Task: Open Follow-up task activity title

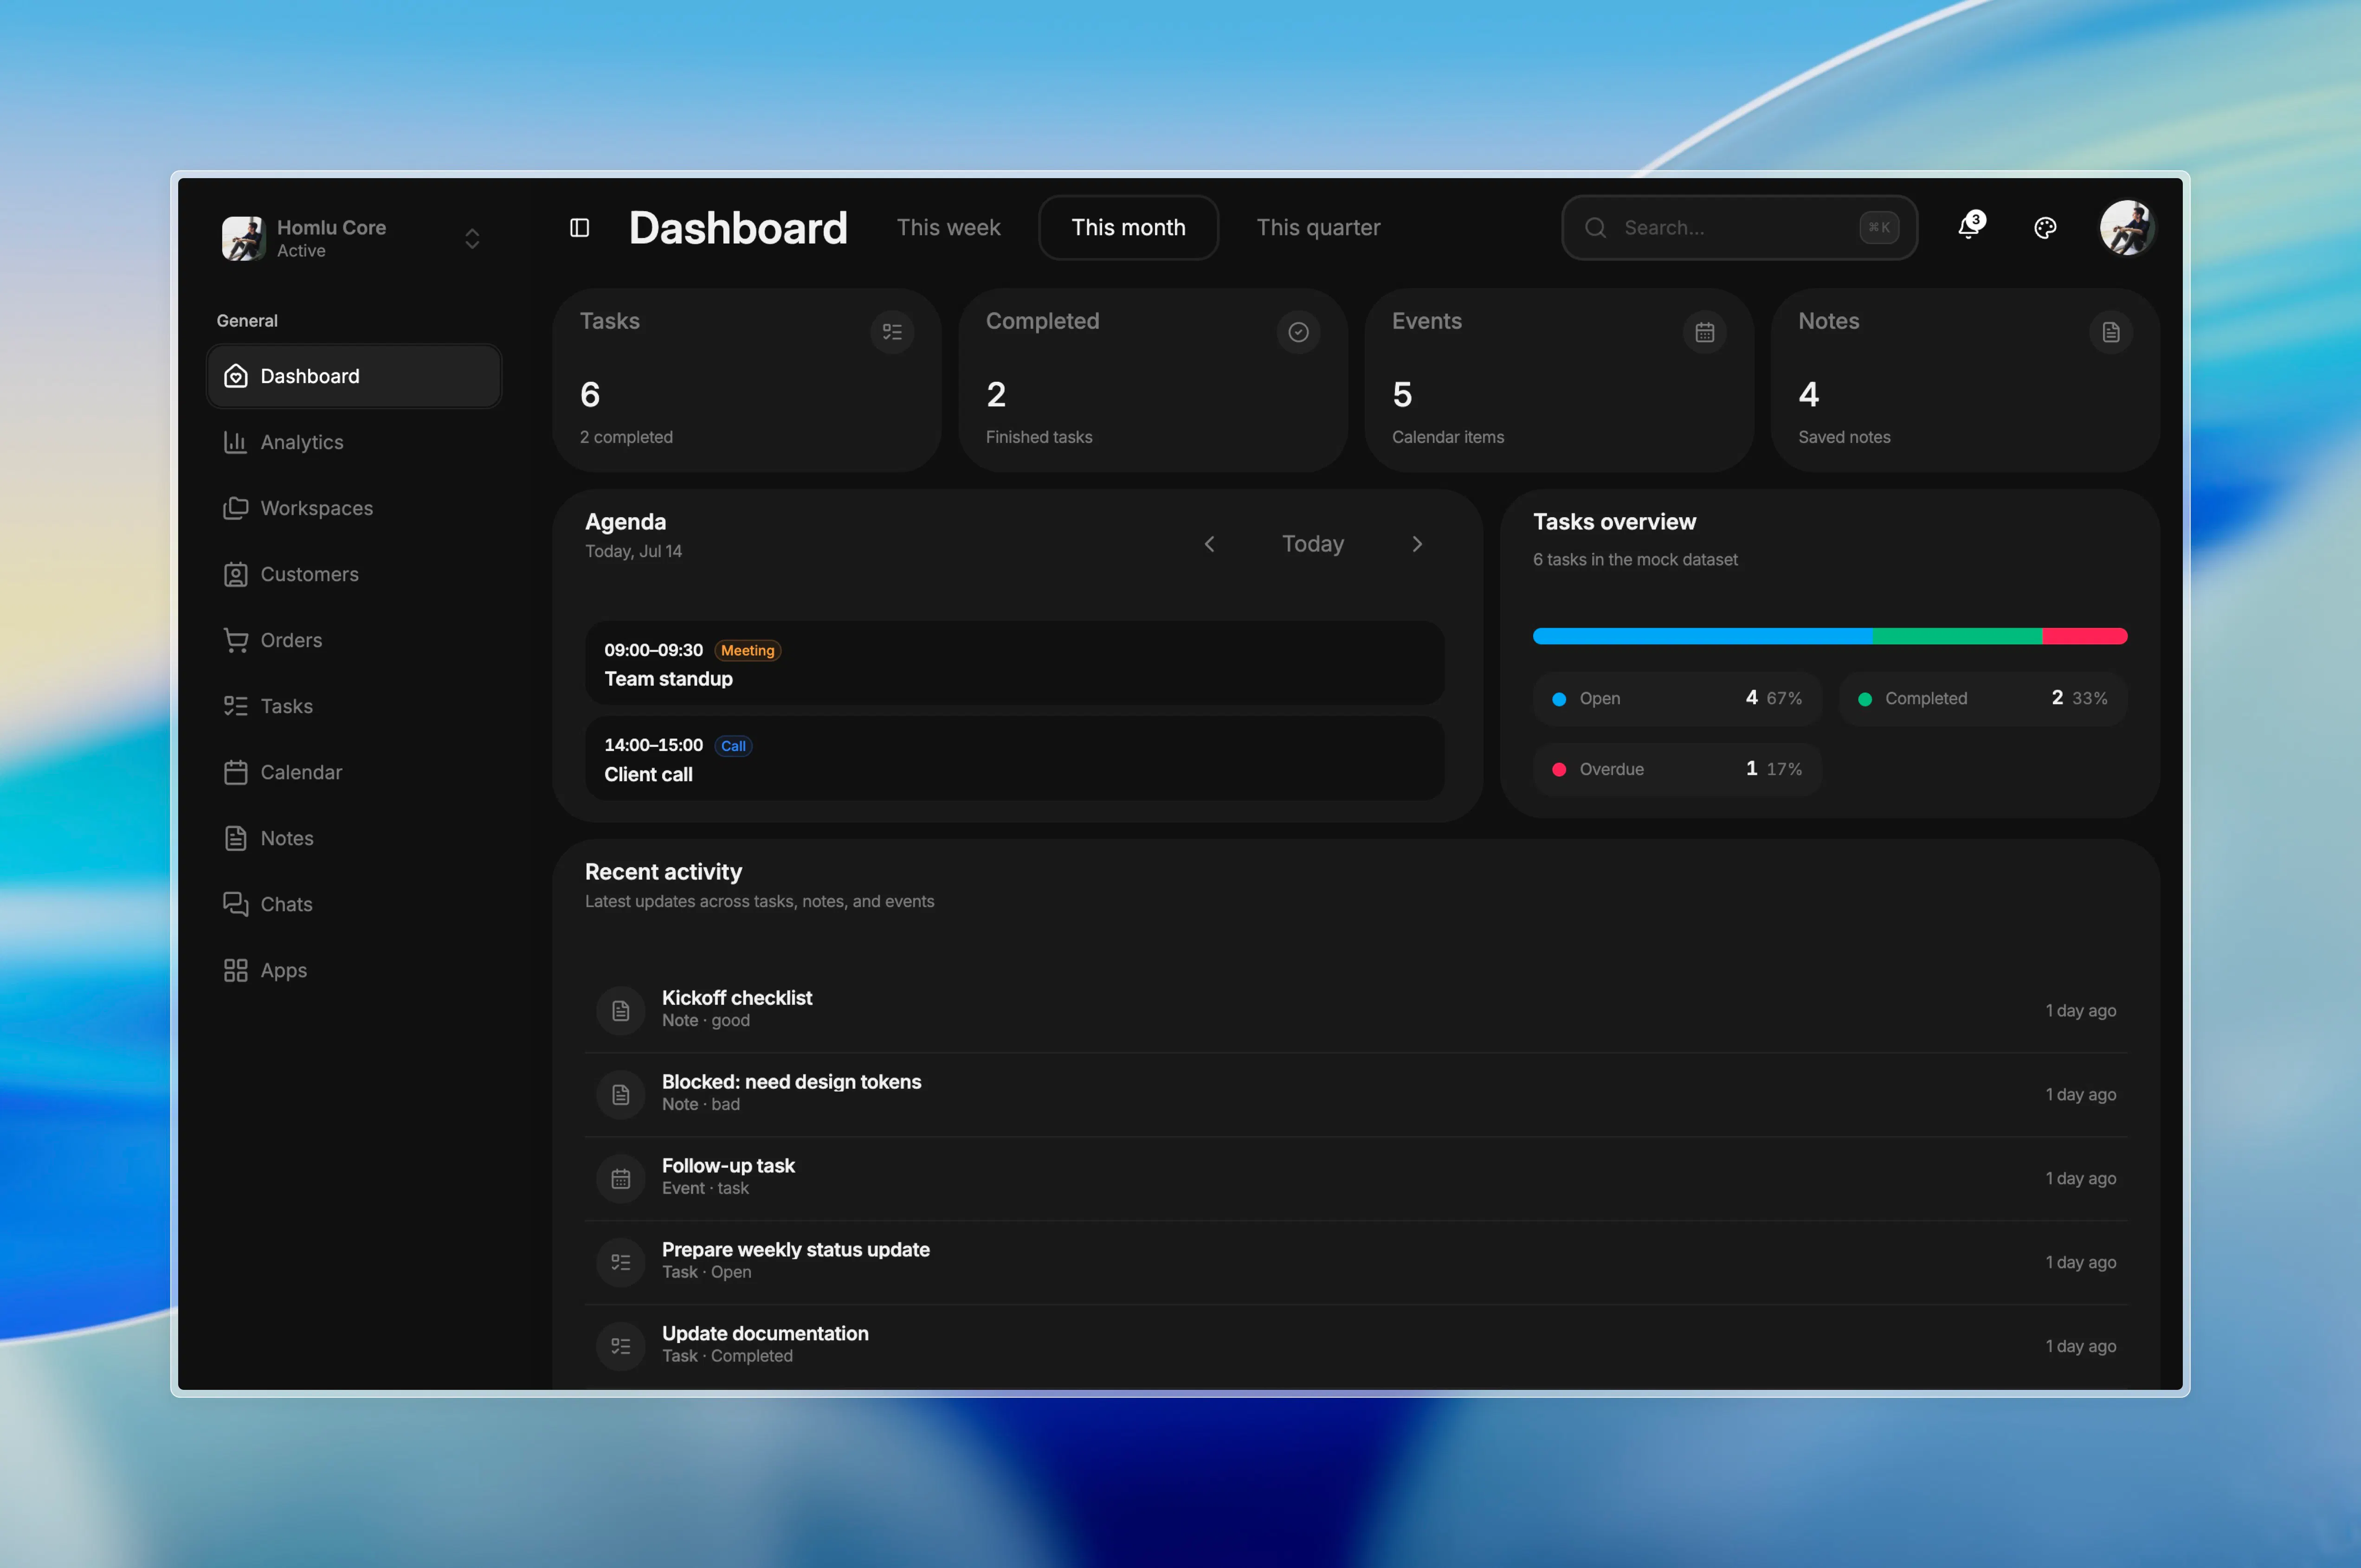Action: 728,1166
